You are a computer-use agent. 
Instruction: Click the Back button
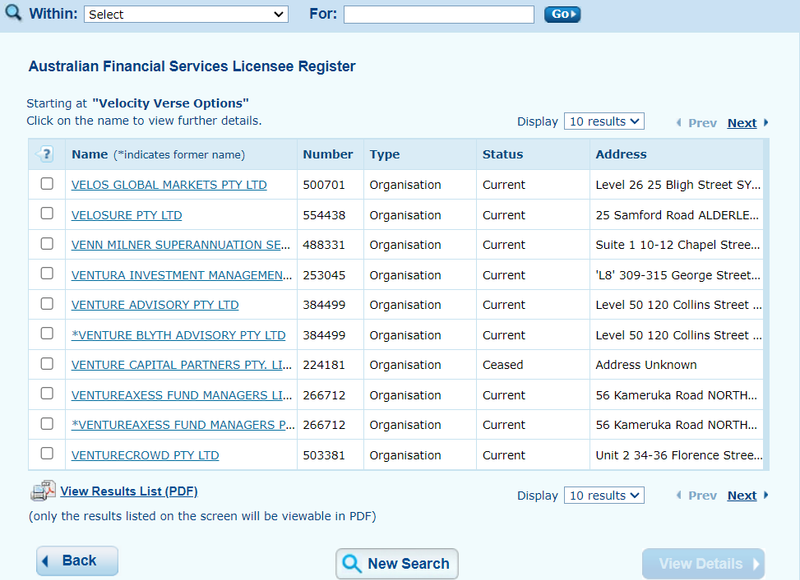pyautogui.click(x=77, y=561)
